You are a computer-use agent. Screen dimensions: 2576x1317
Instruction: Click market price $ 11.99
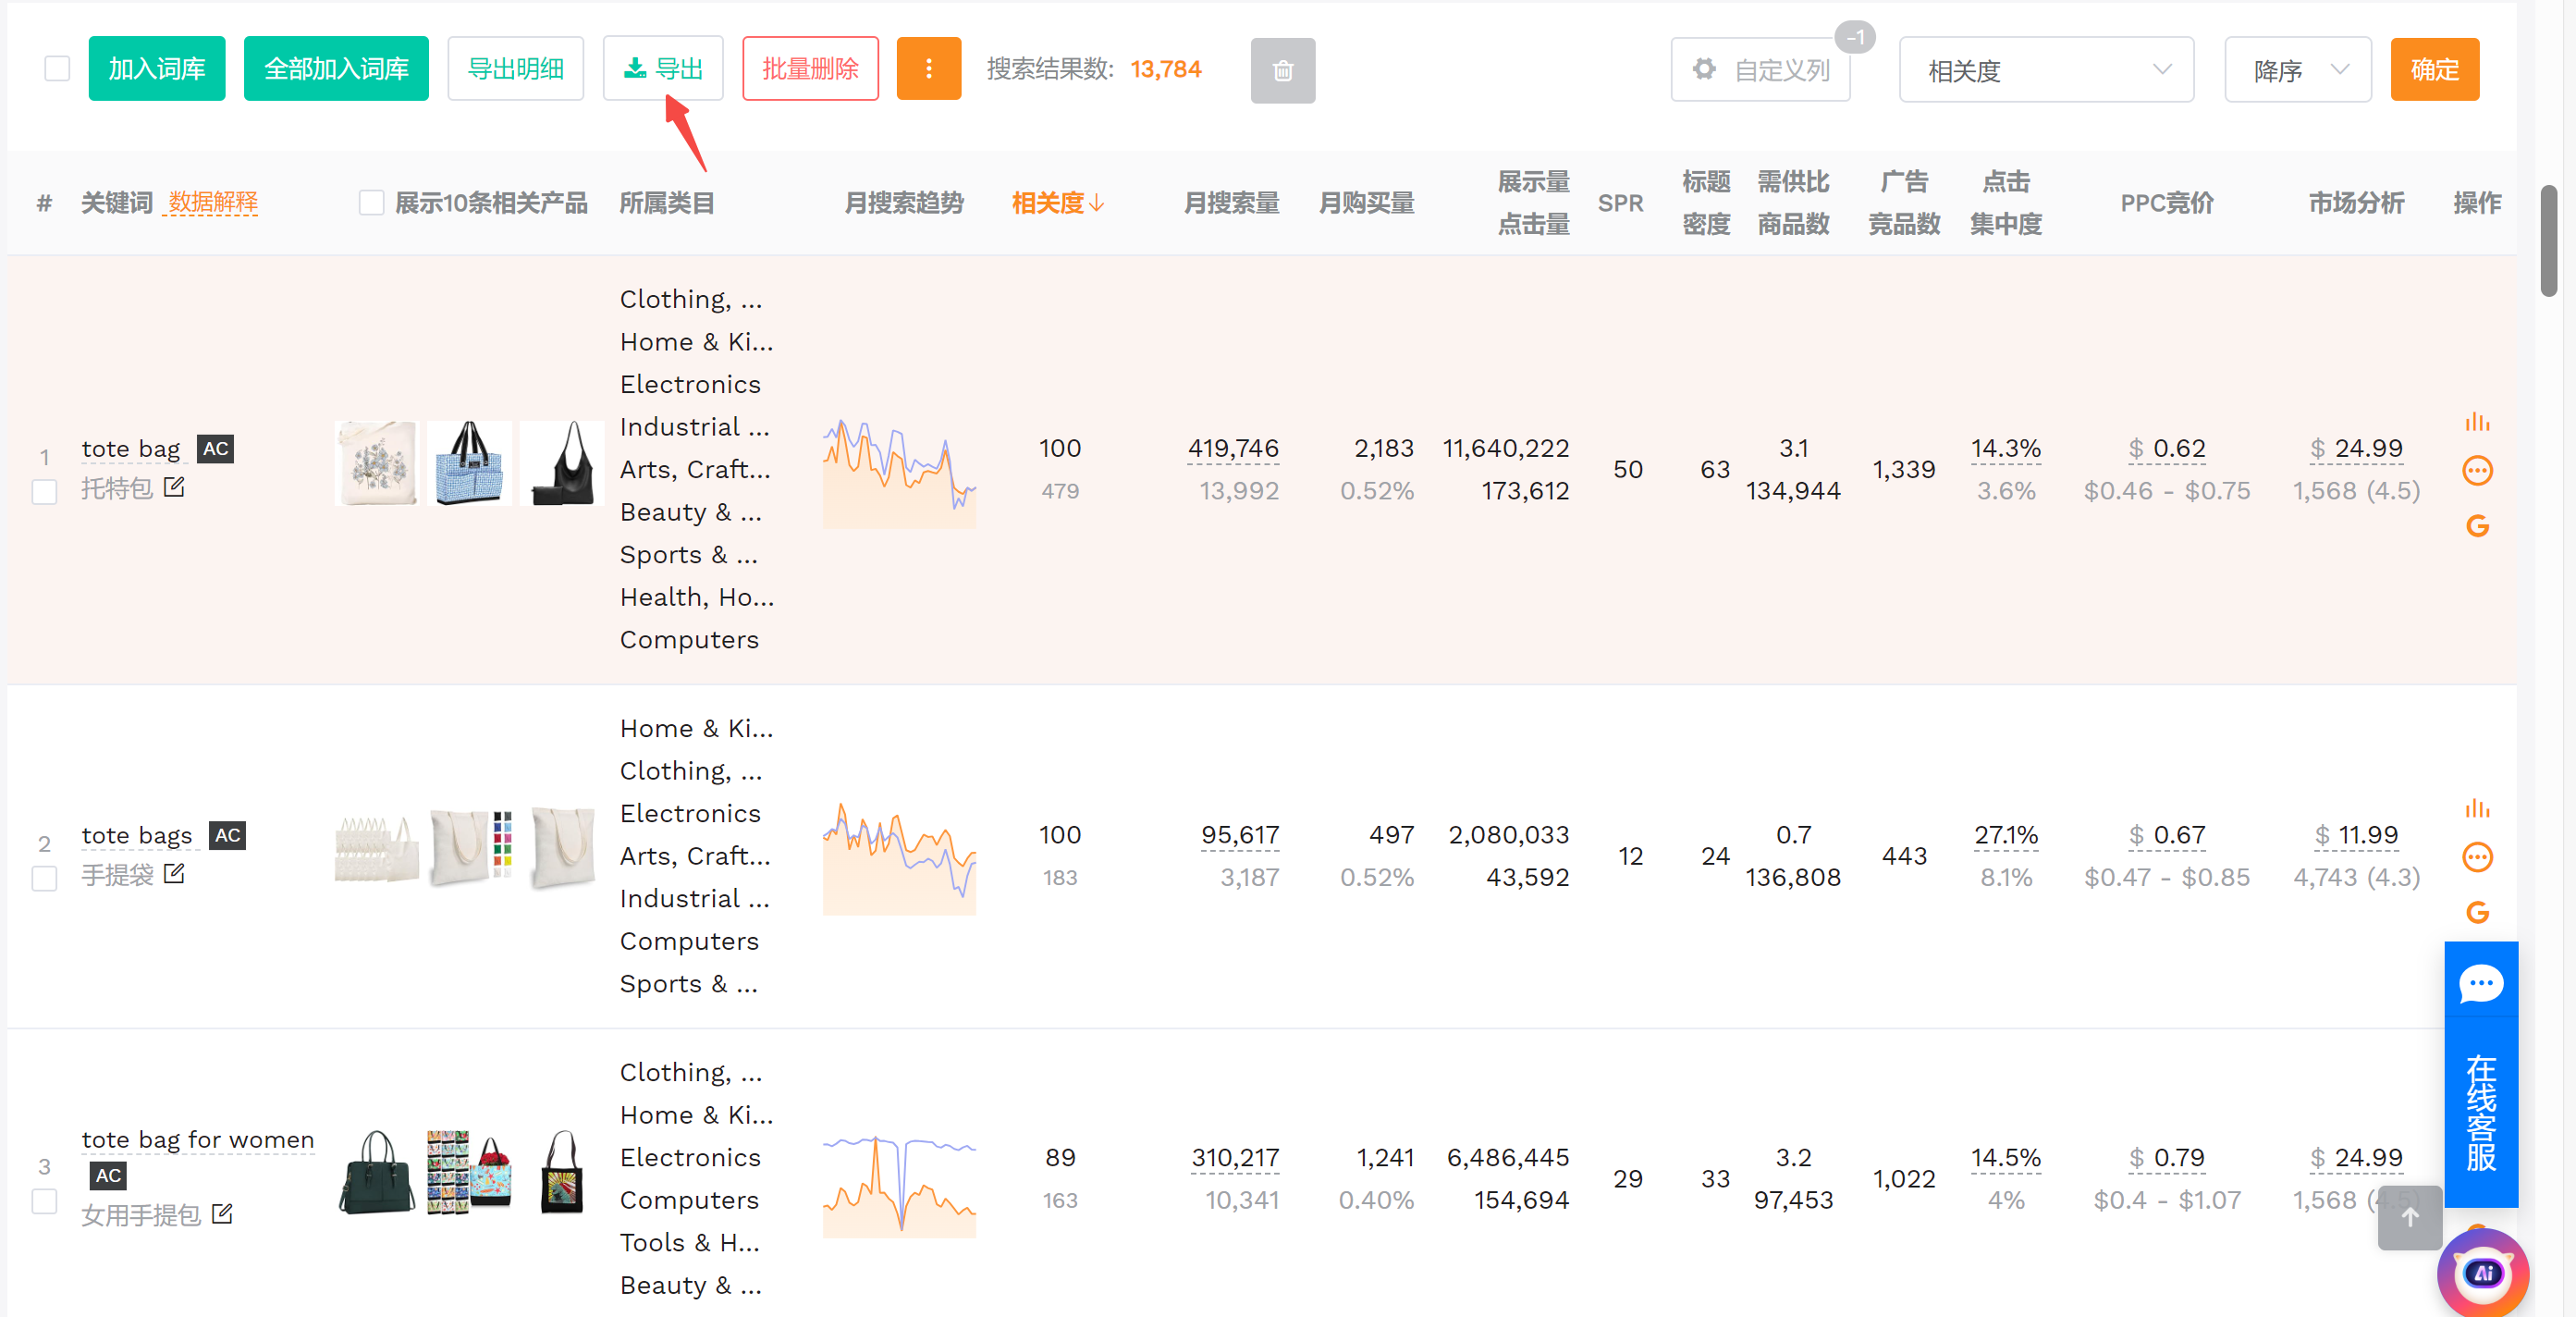coord(2356,835)
